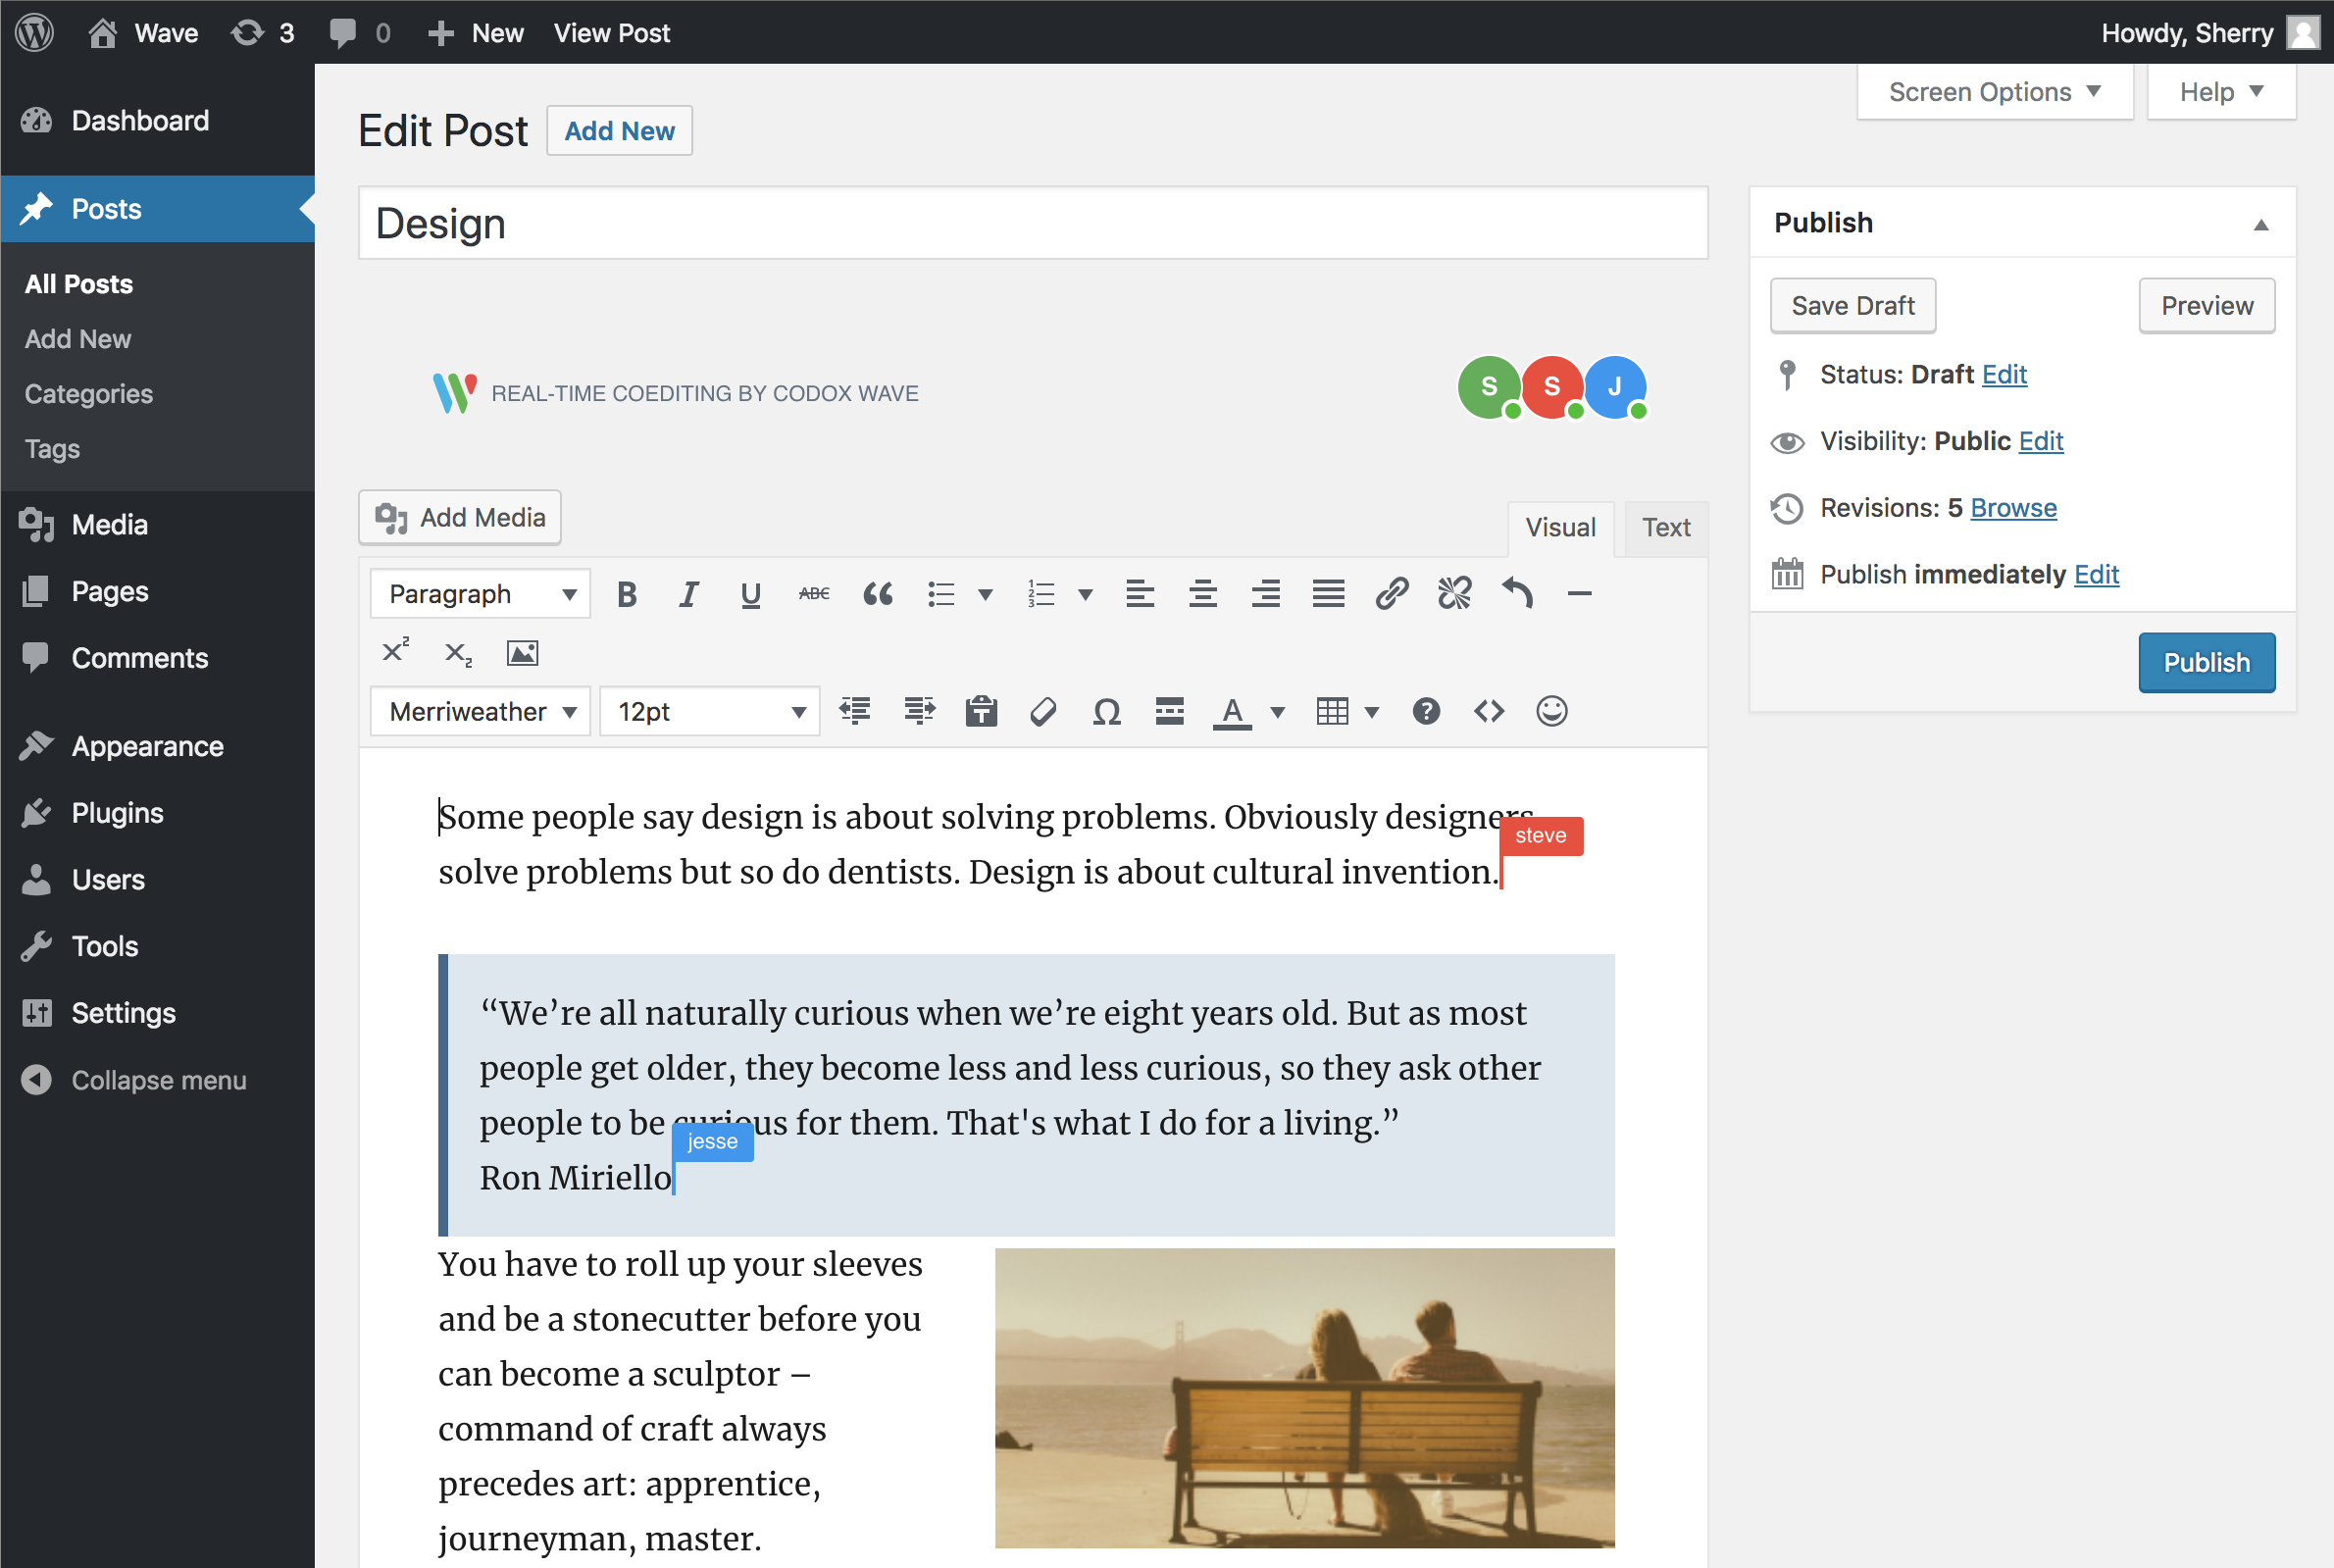Browse the post revisions link
Viewport: 2334px width, 1568px height.
[x=2013, y=508]
